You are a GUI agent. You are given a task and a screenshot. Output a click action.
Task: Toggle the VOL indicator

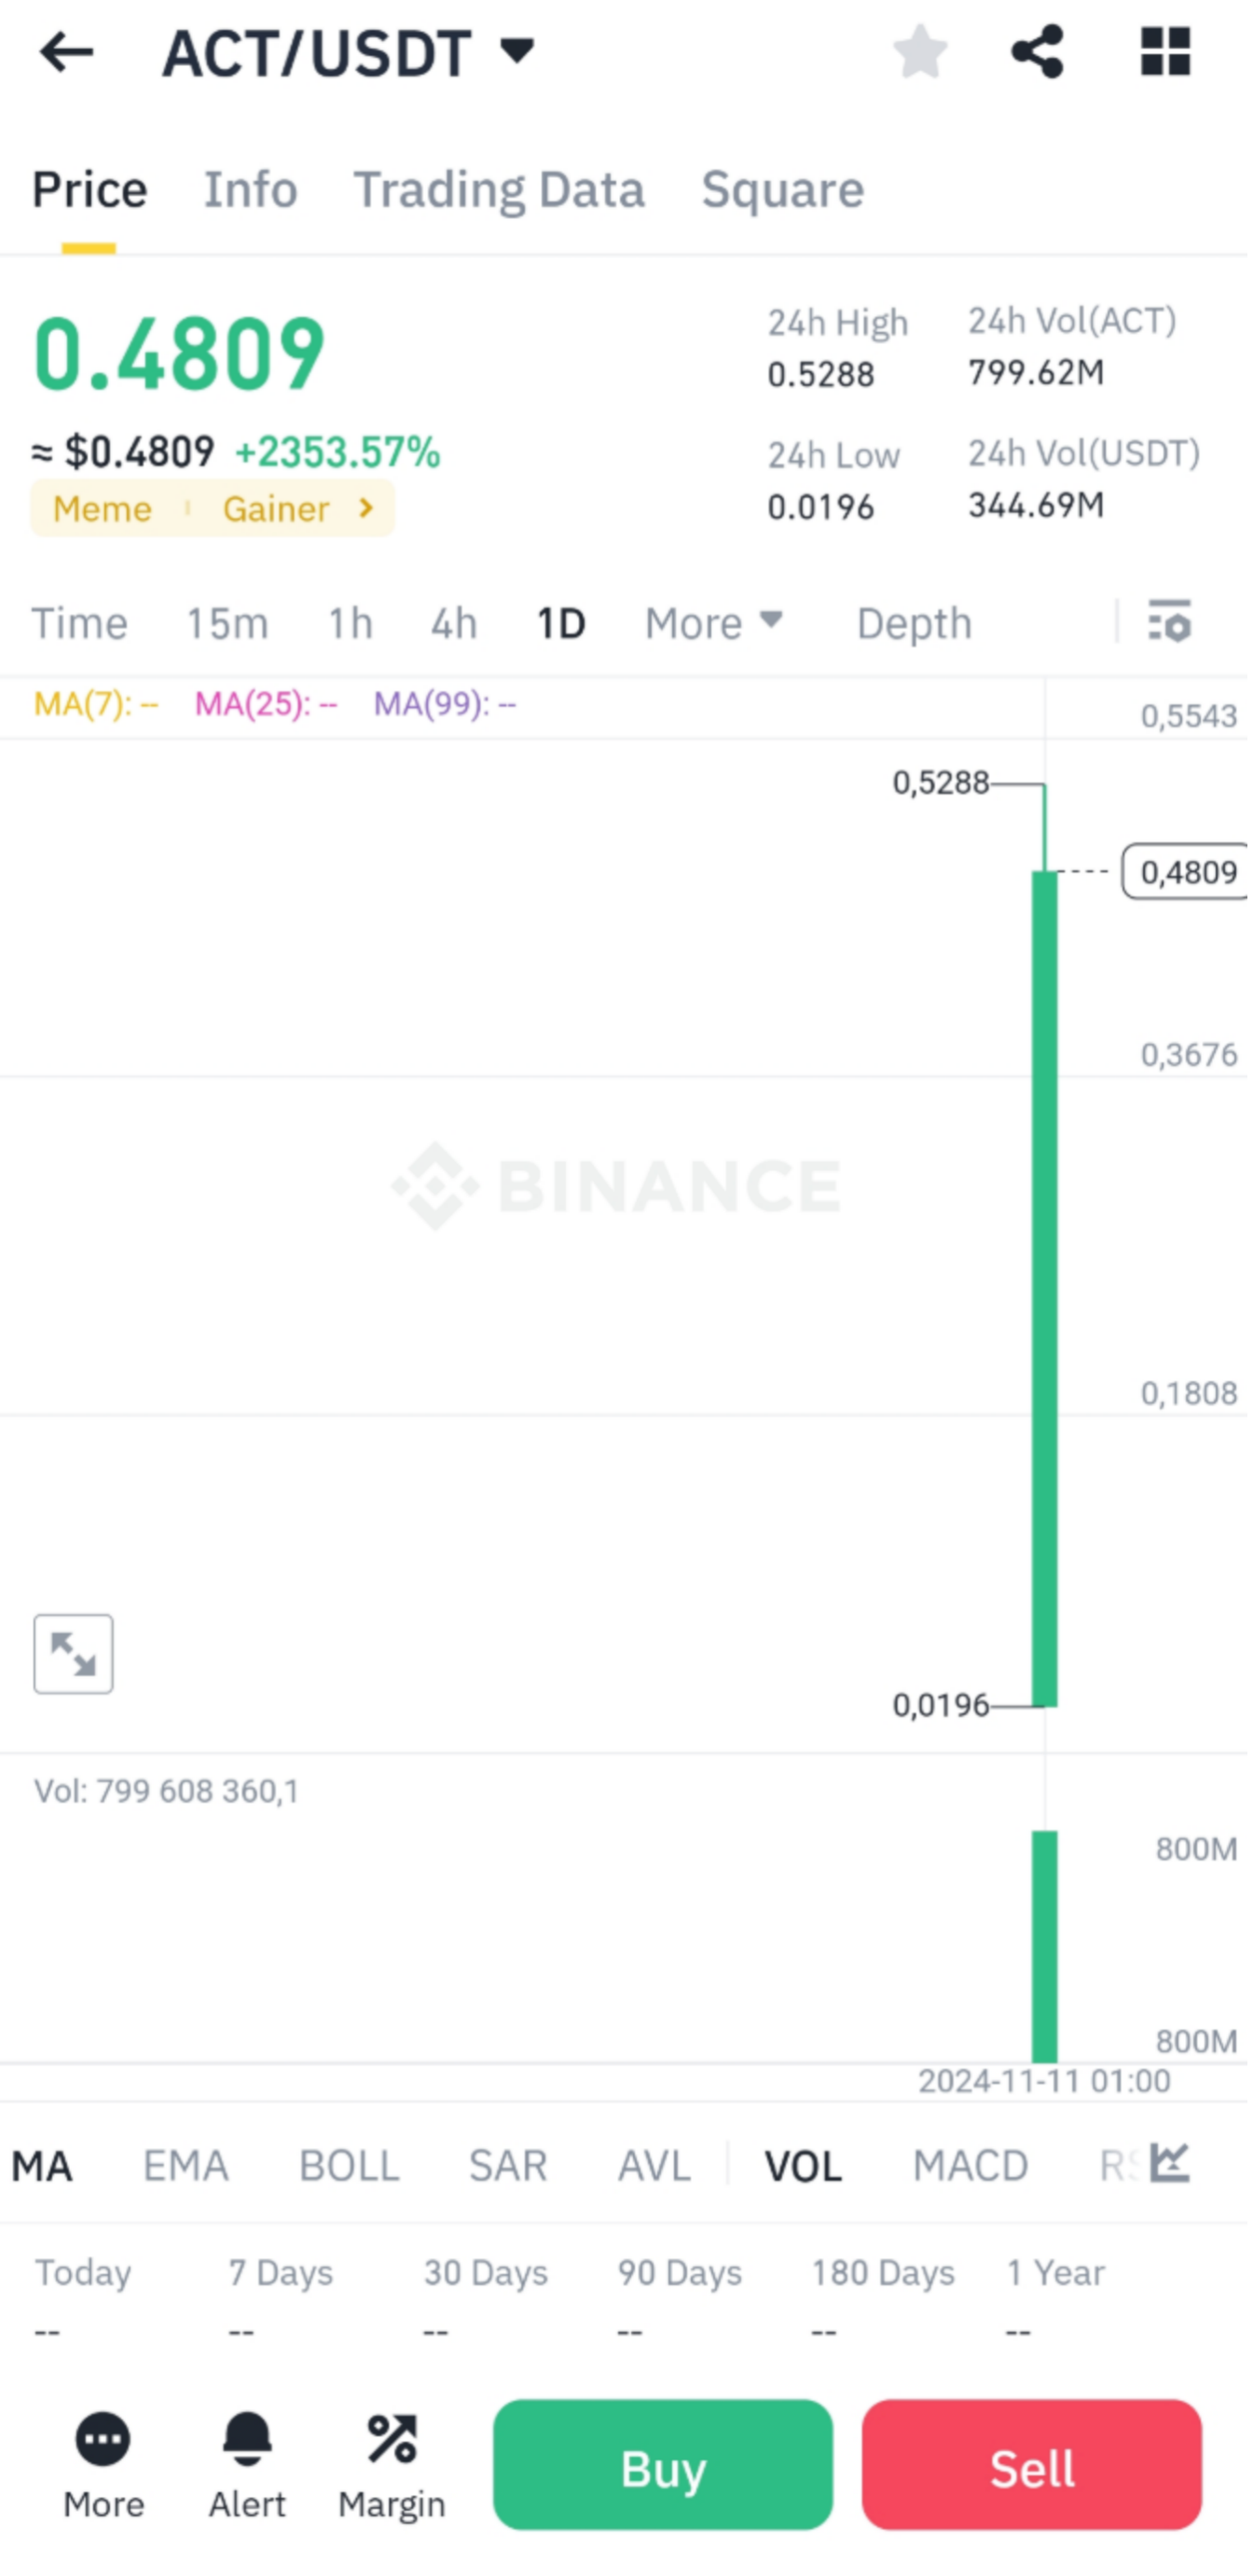pyautogui.click(x=803, y=2166)
